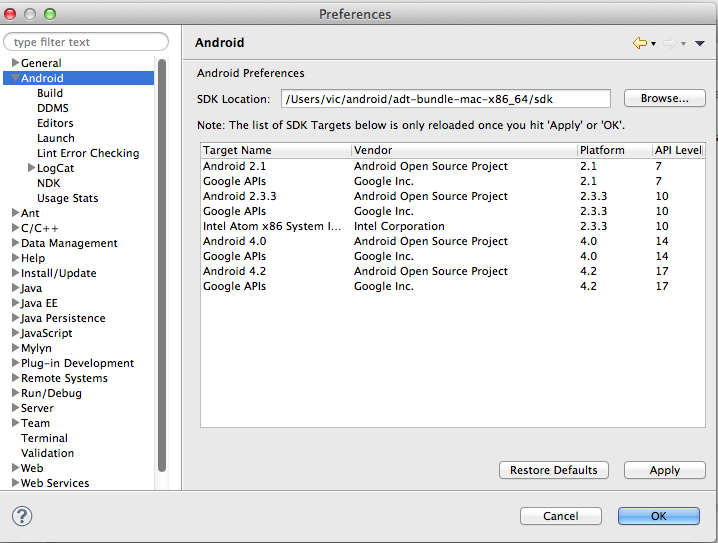
Task: Expand the Team node
Action: click(15, 423)
